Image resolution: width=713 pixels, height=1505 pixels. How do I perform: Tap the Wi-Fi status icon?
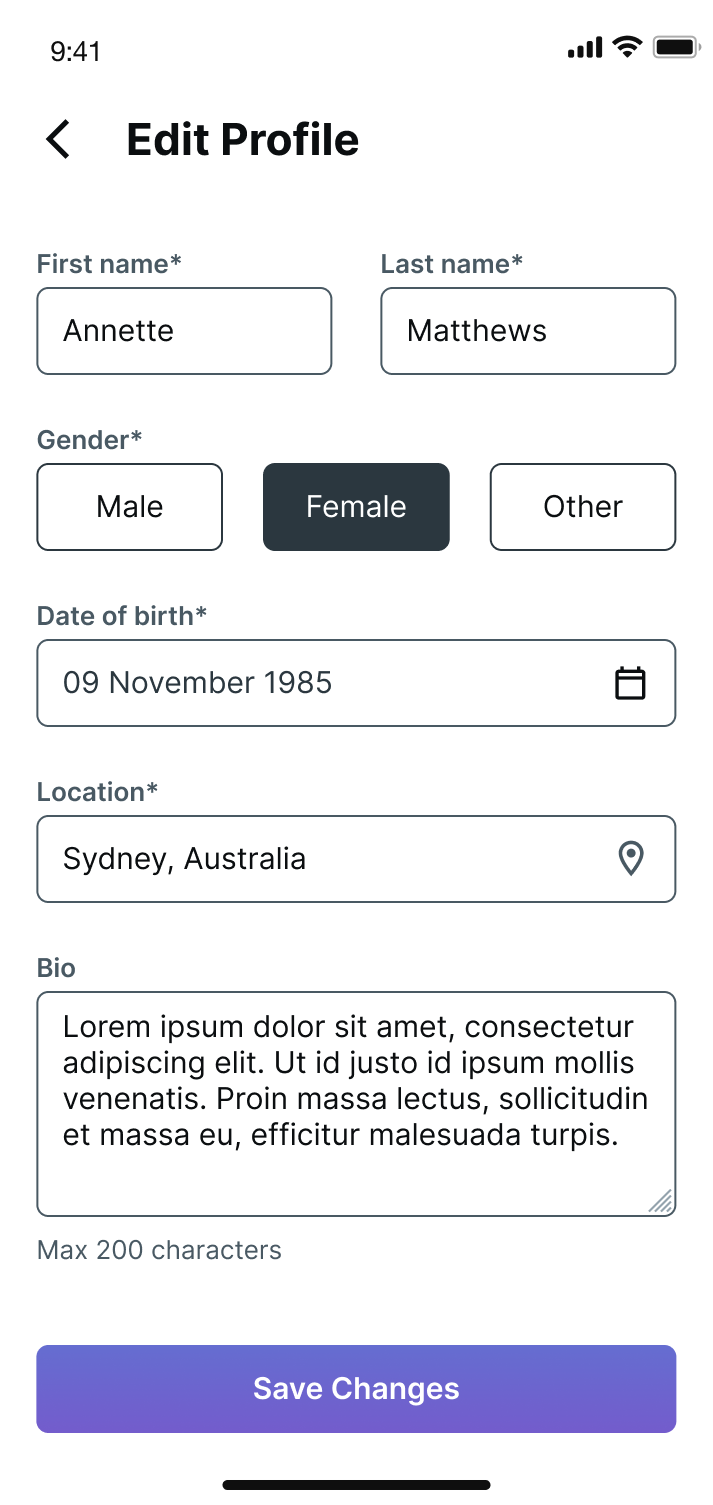pyautogui.click(x=627, y=47)
